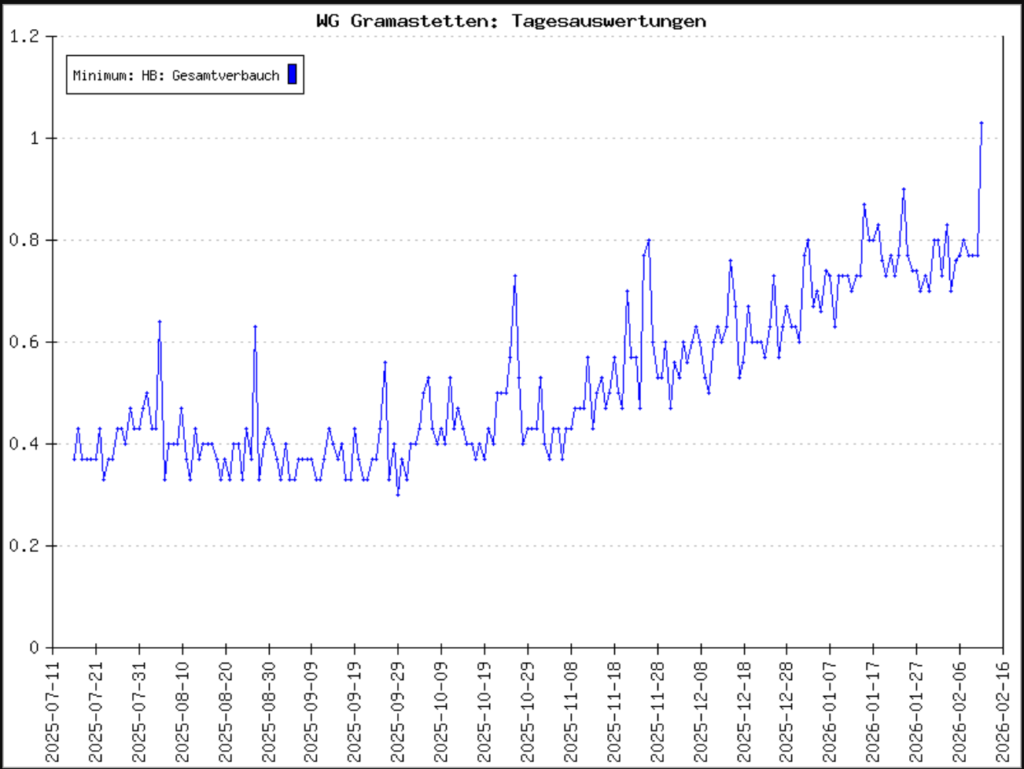Click the blue legend color swatch
The image size is (1024, 769).
tap(292, 74)
